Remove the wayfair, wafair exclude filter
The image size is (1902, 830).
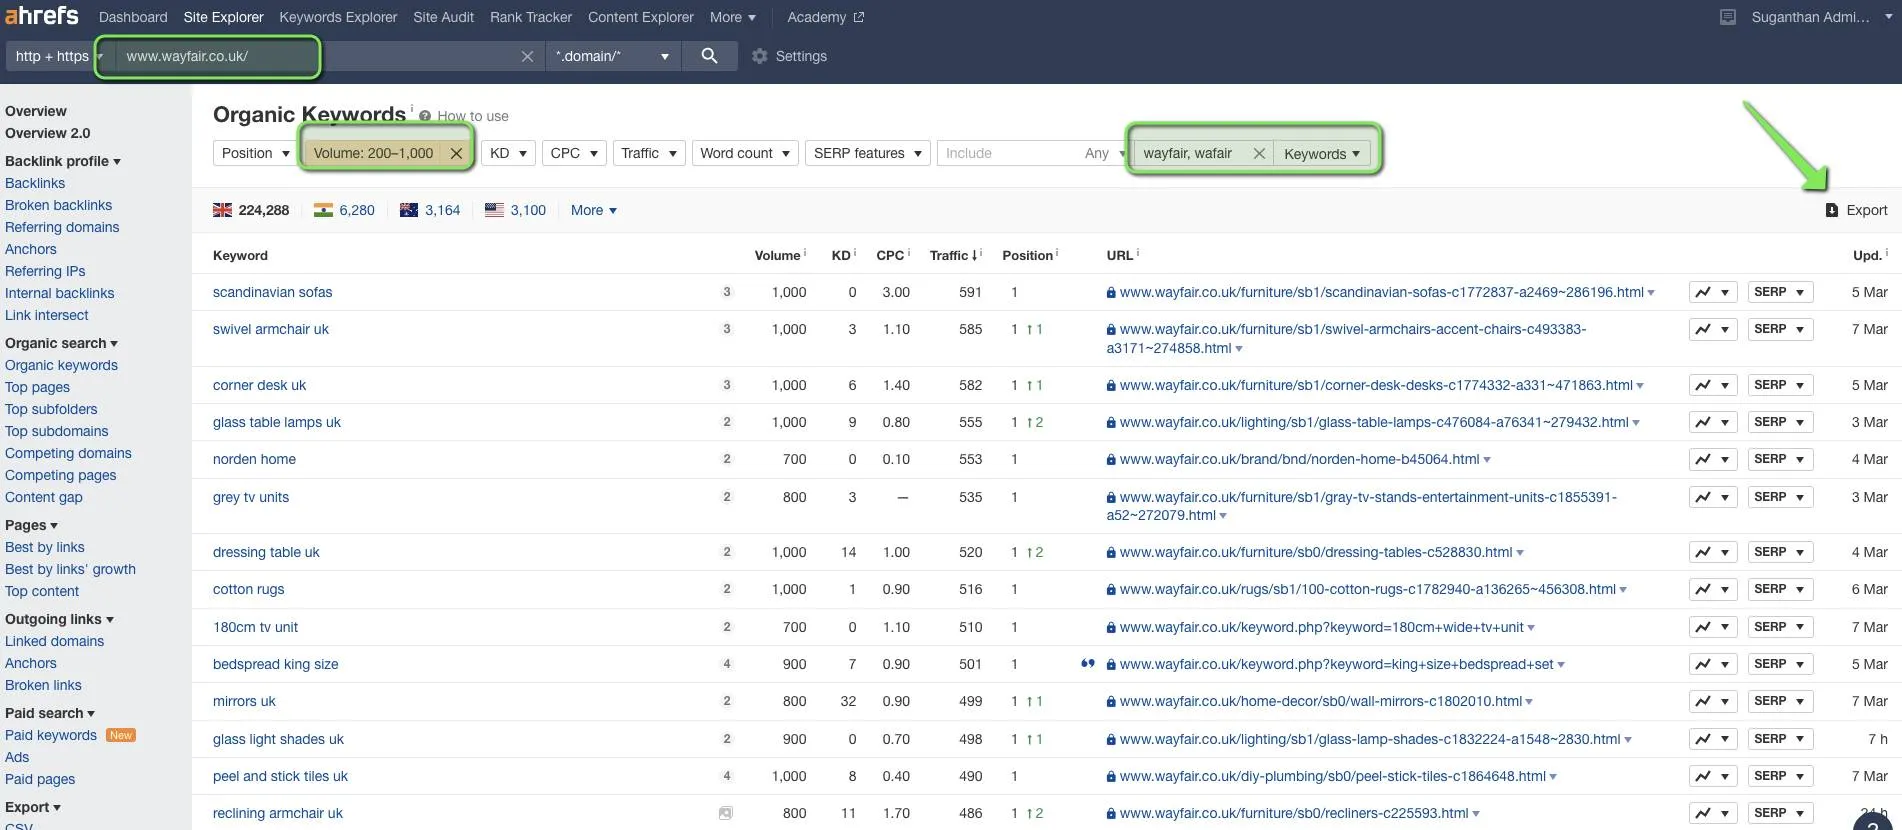click(x=1259, y=153)
